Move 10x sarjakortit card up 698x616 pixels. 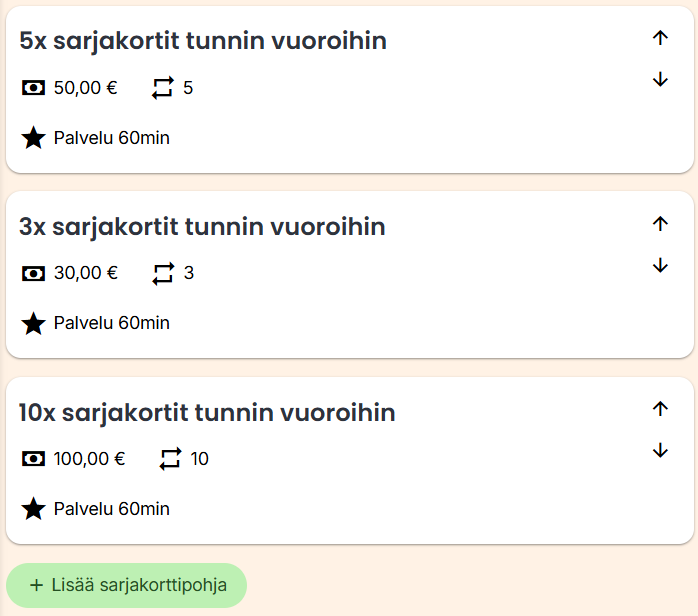coord(659,408)
